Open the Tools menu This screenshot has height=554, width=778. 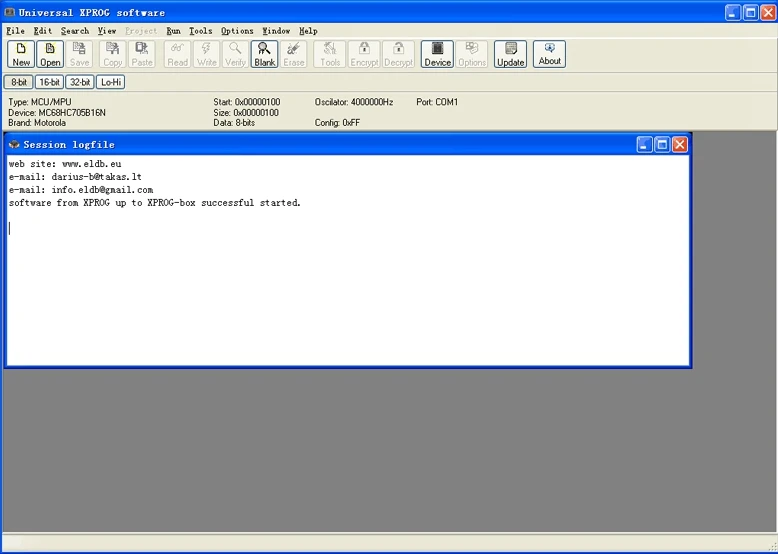[200, 31]
